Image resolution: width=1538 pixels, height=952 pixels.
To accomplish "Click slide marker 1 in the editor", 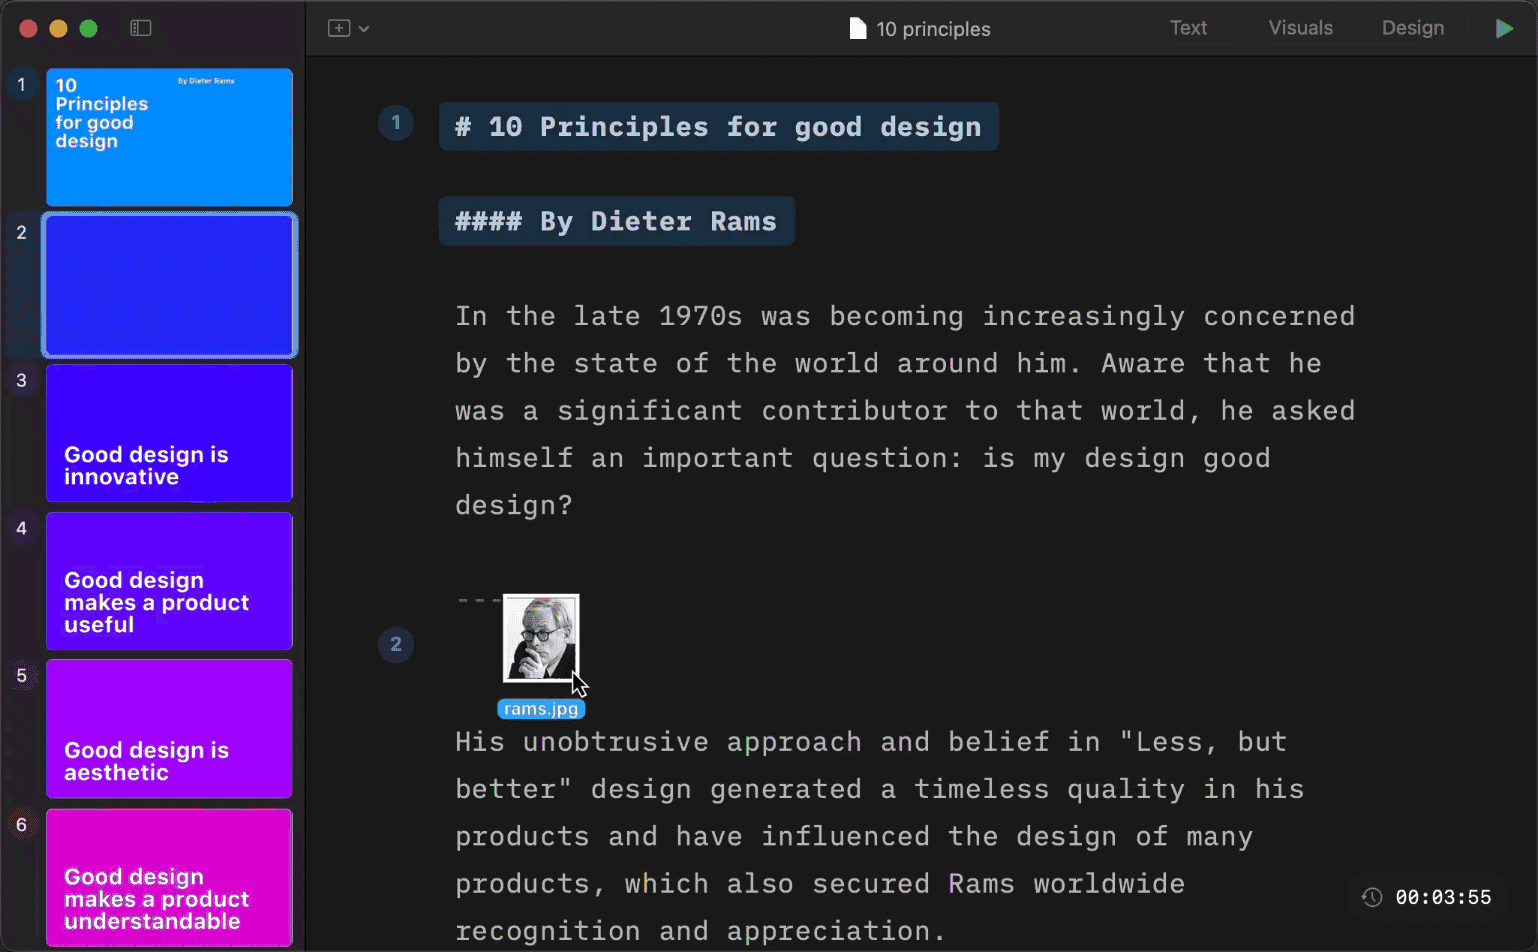I will coord(396,123).
